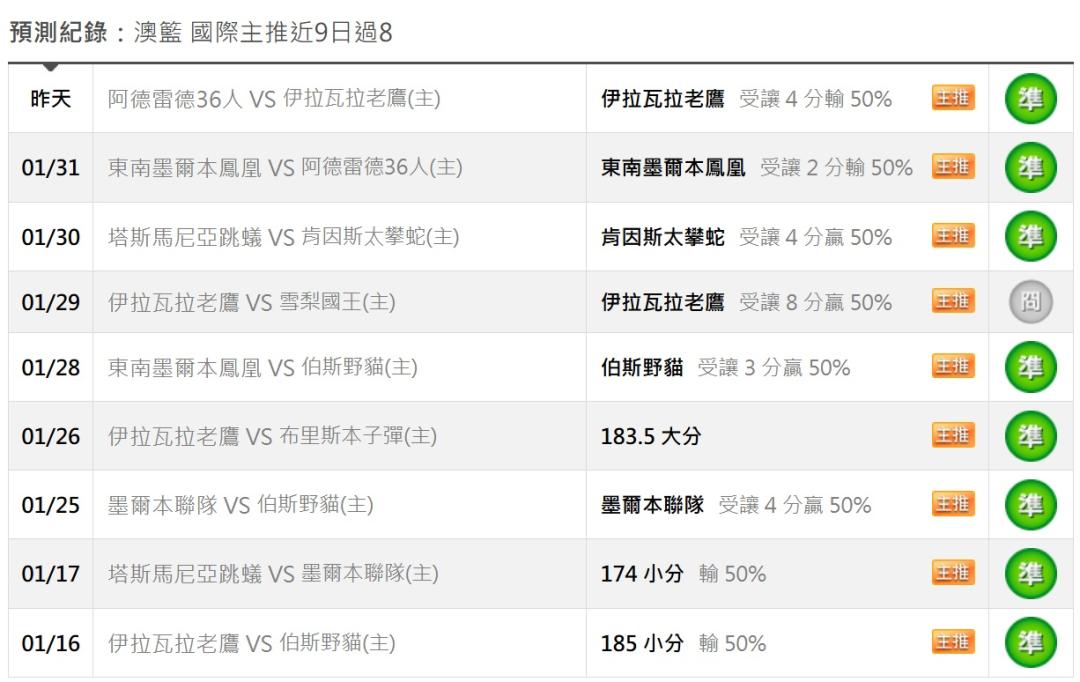Click the orange 主推 badge in yesterday's row
The image size is (1080, 682).
[953, 97]
